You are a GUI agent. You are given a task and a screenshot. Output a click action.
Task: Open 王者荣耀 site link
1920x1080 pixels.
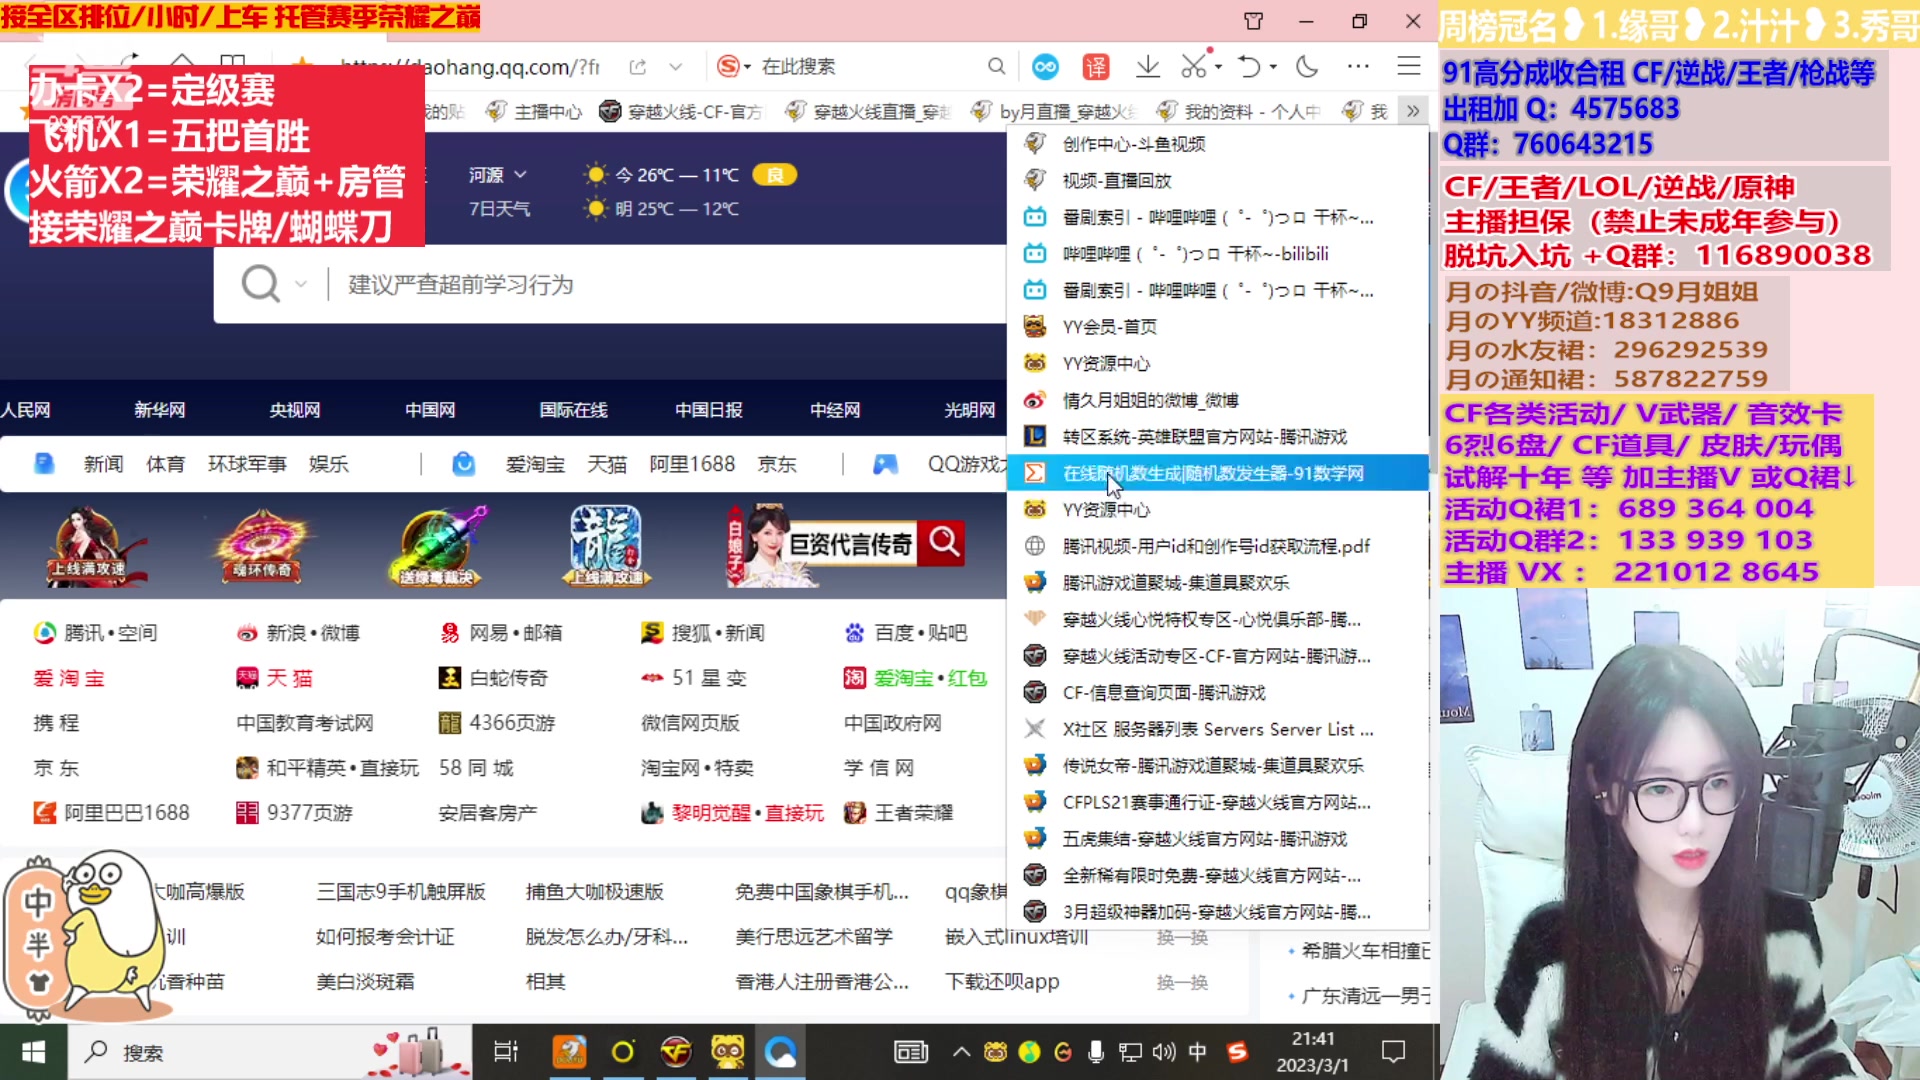pos(899,813)
